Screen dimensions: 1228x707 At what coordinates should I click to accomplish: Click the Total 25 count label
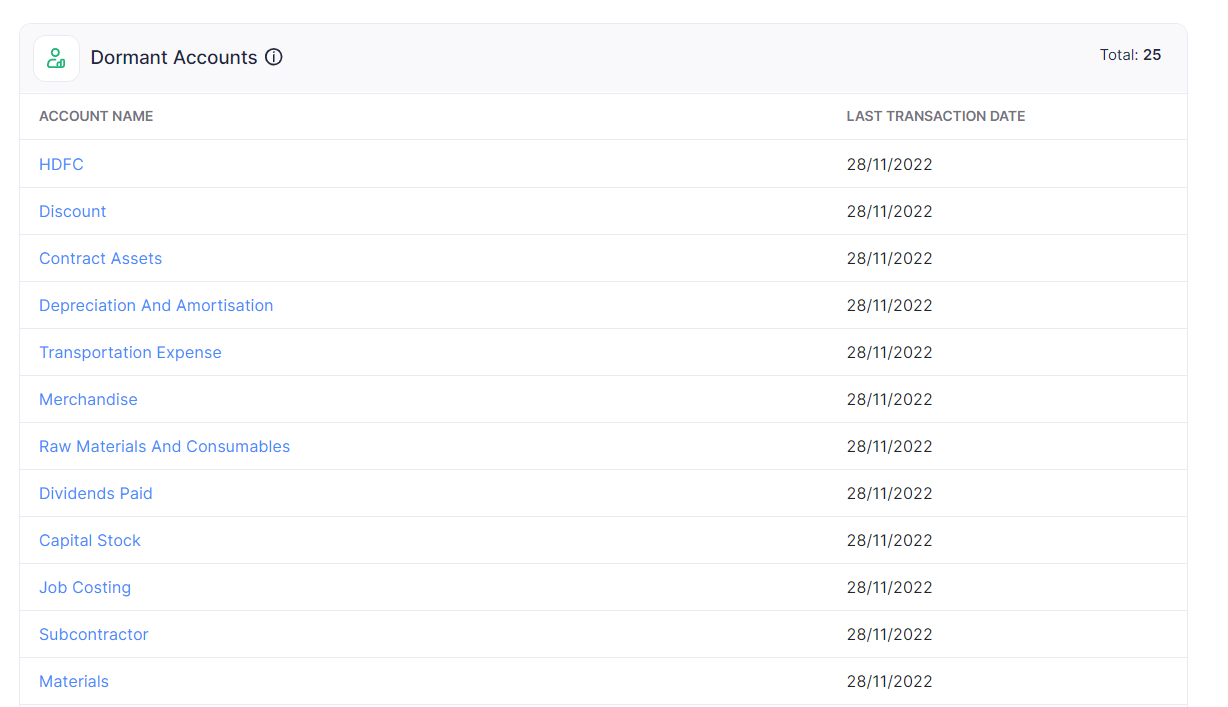(1131, 55)
